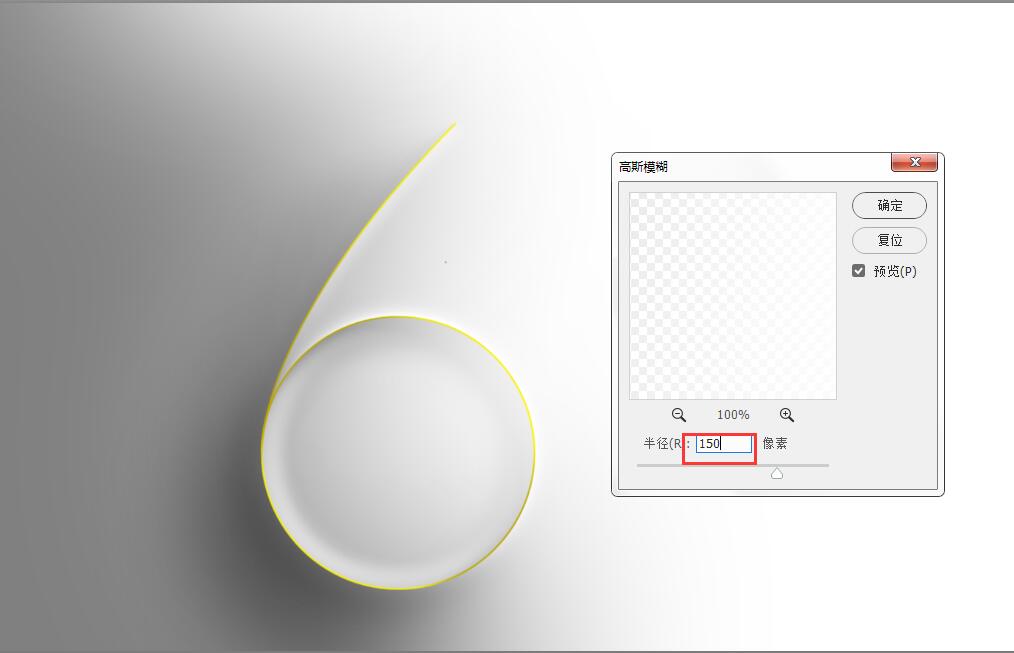Toggle the 预览(P) checkbox
1014x653 pixels.
tap(858, 271)
